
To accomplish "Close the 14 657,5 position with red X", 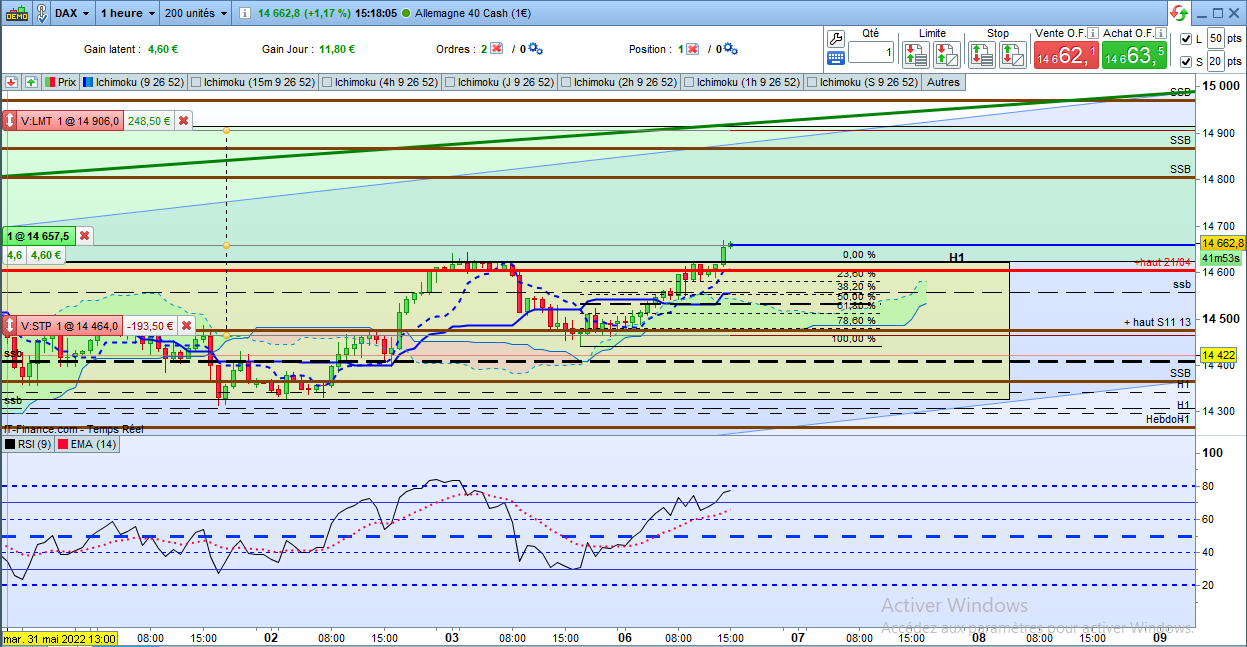I will tap(85, 236).
